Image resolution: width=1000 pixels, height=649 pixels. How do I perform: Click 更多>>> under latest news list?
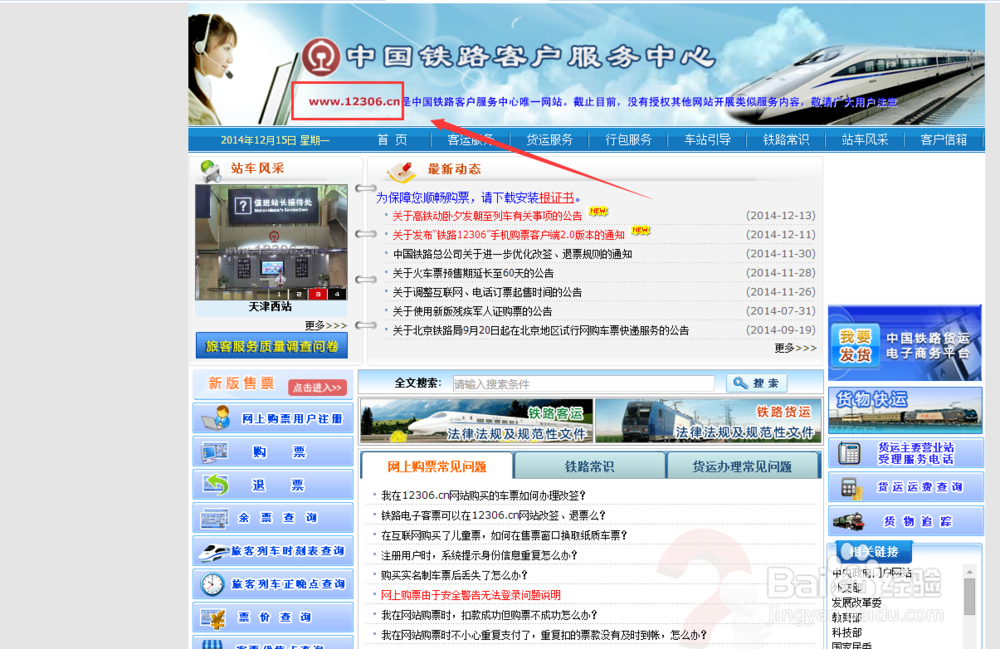pyautogui.click(x=795, y=348)
